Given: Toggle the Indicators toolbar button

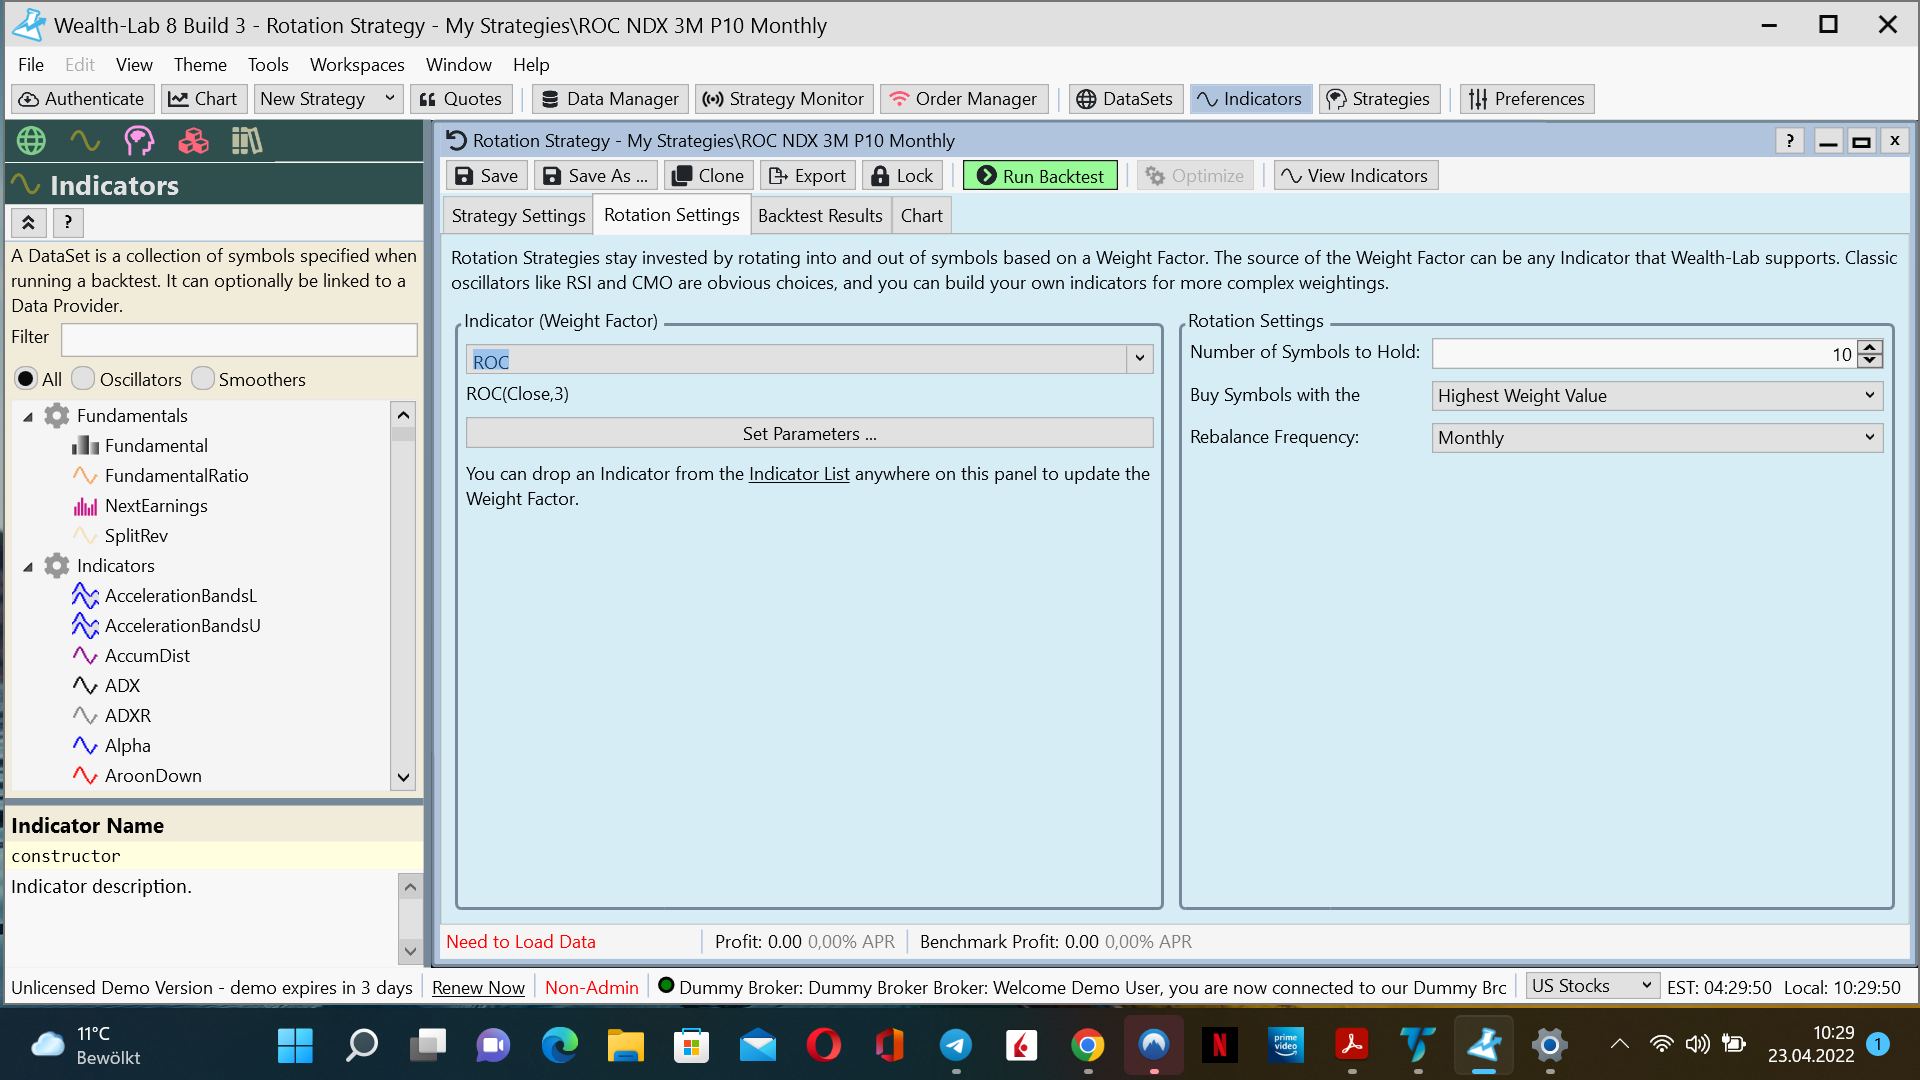Looking at the screenshot, I should coord(1250,99).
